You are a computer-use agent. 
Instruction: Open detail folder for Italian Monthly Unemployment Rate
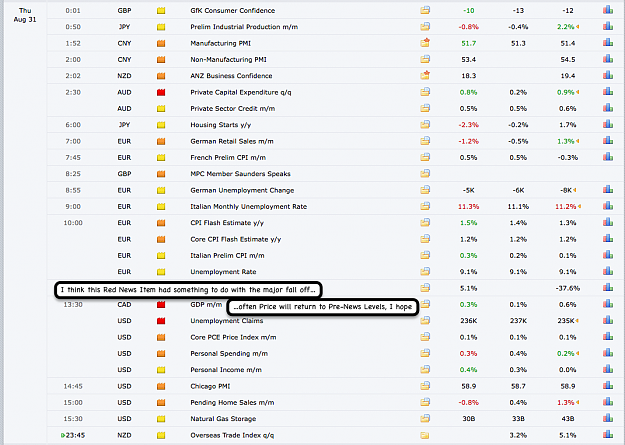[x=425, y=206]
